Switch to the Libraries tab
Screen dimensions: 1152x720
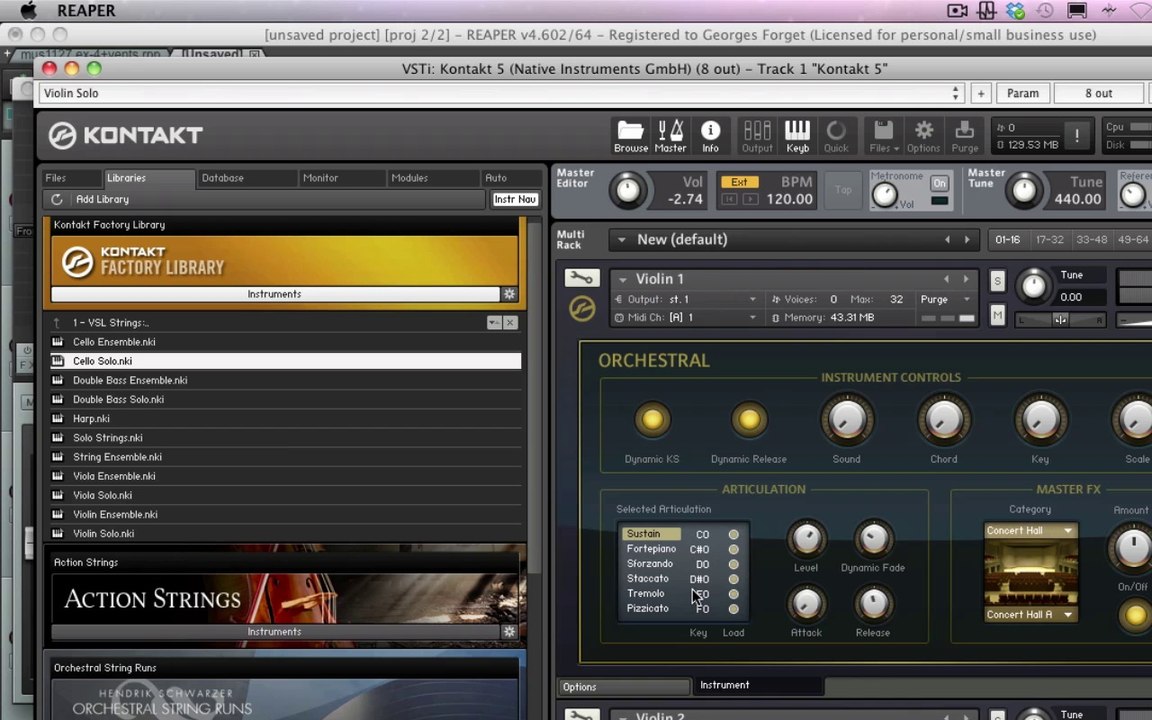click(x=149, y=178)
